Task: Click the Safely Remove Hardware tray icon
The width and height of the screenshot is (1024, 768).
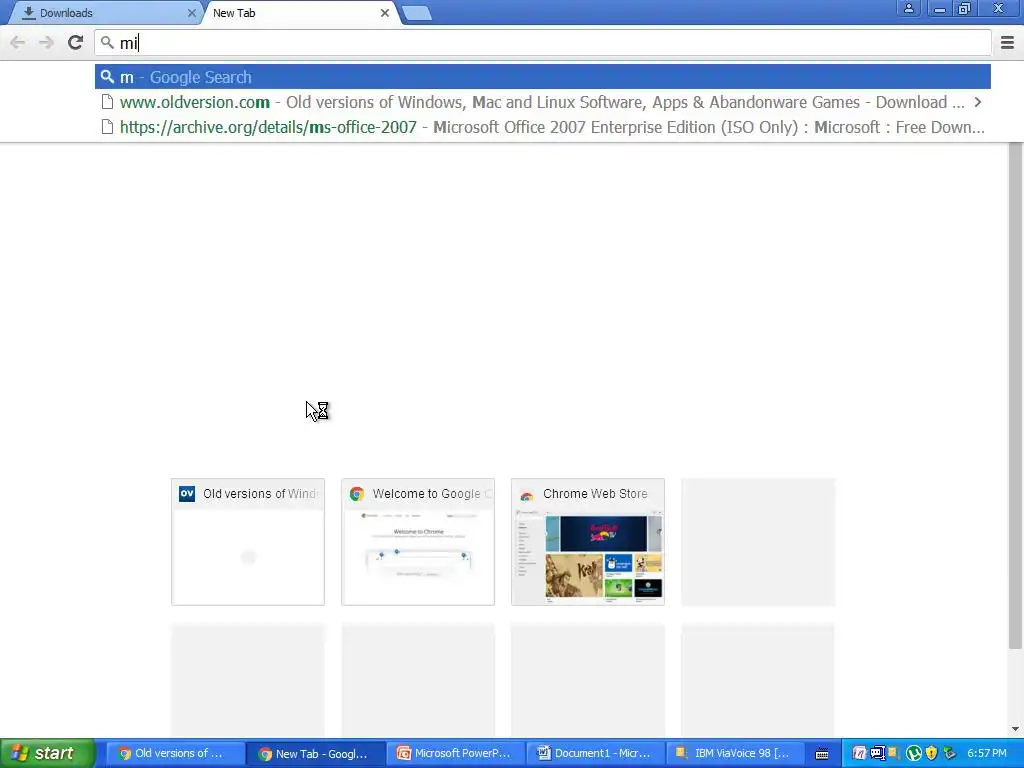Action: (949, 754)
